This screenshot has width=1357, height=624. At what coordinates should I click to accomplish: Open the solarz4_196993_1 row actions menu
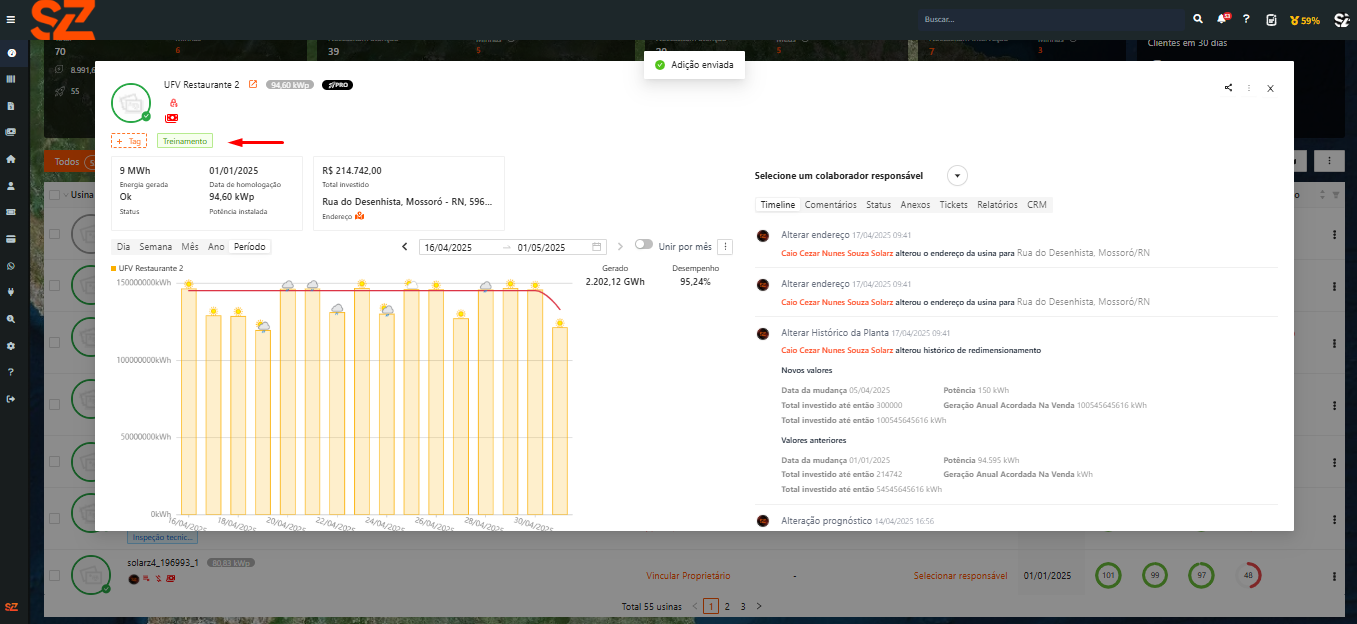(1334, 576)
